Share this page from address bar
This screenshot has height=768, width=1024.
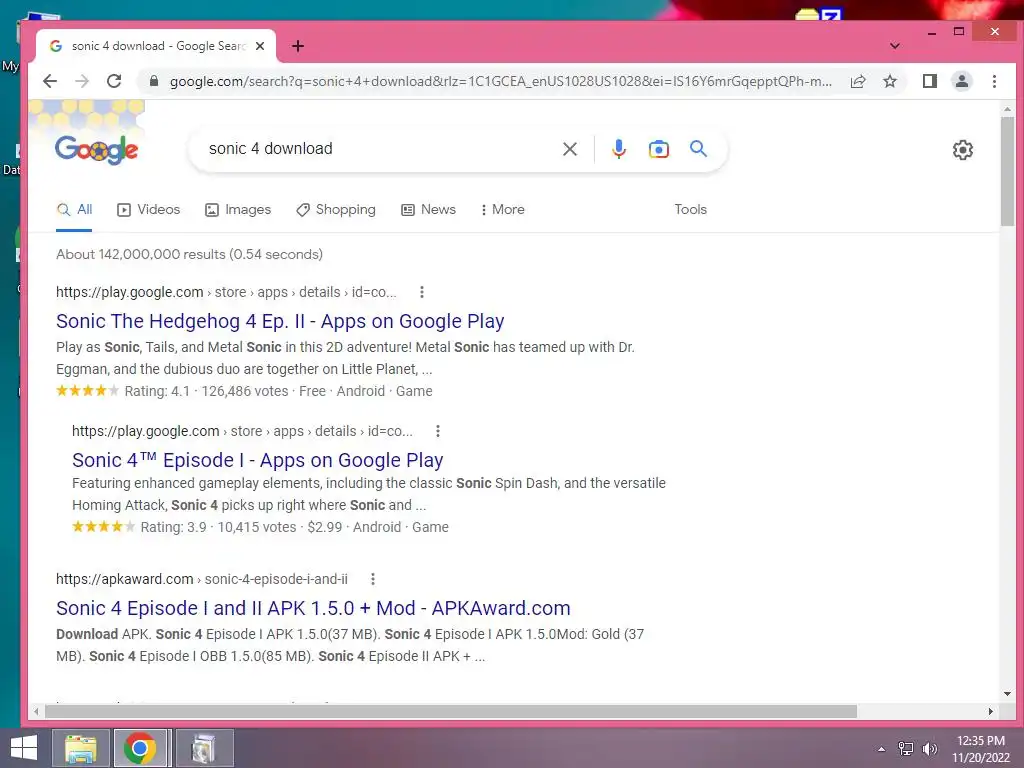pyautogui.click(x=858, y=81)
